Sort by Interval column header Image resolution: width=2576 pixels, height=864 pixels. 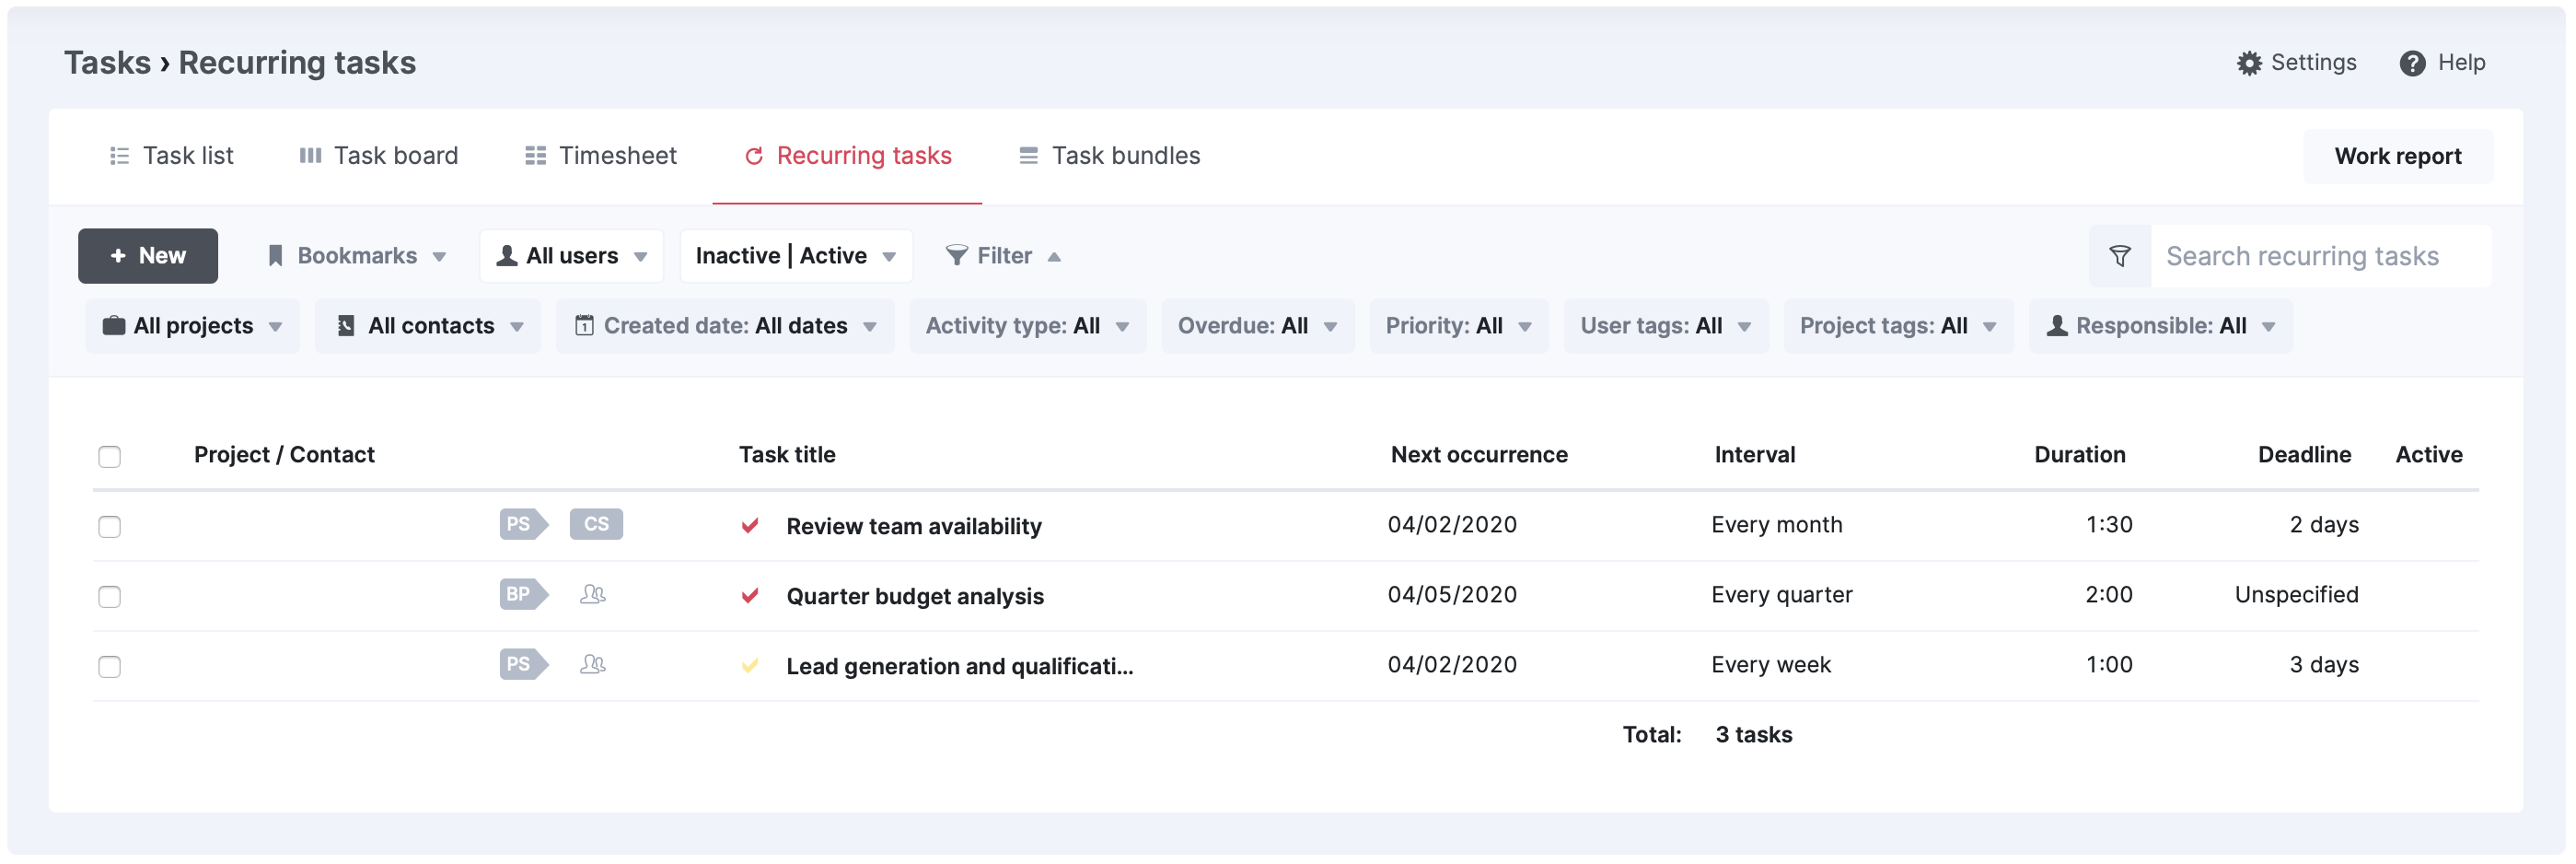1755,455
